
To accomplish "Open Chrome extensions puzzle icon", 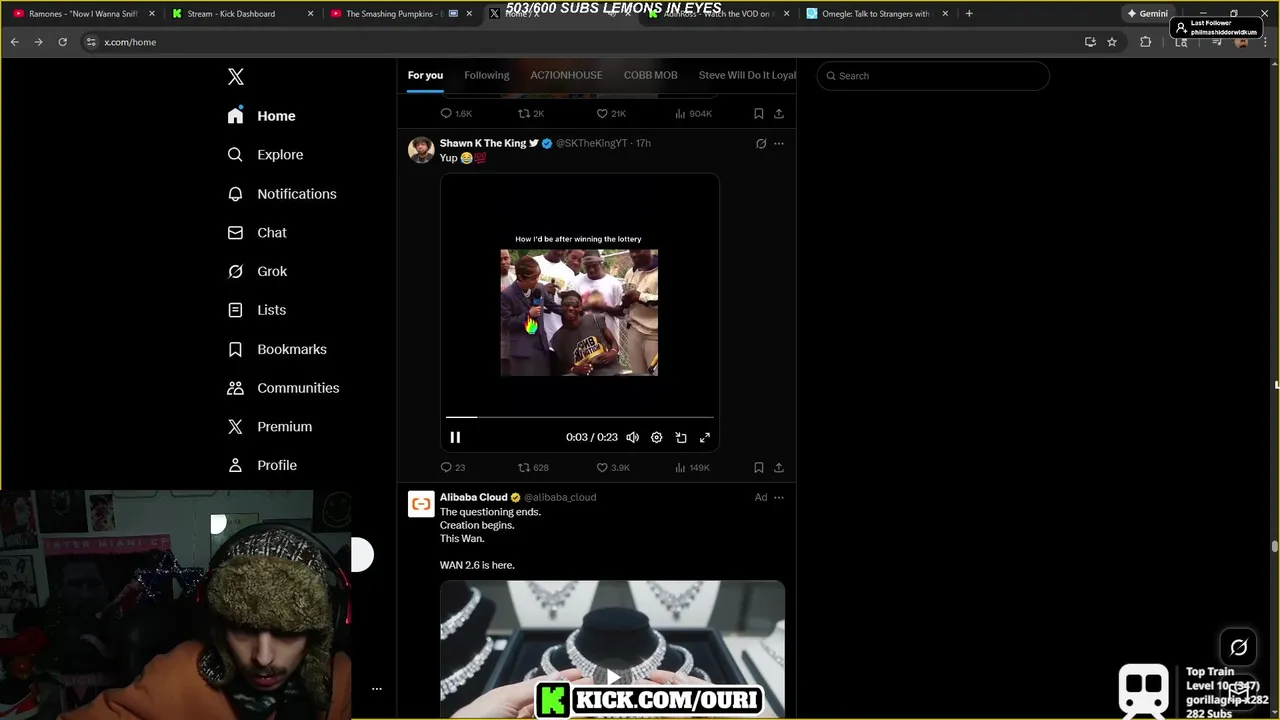I will coord(1146,42).
